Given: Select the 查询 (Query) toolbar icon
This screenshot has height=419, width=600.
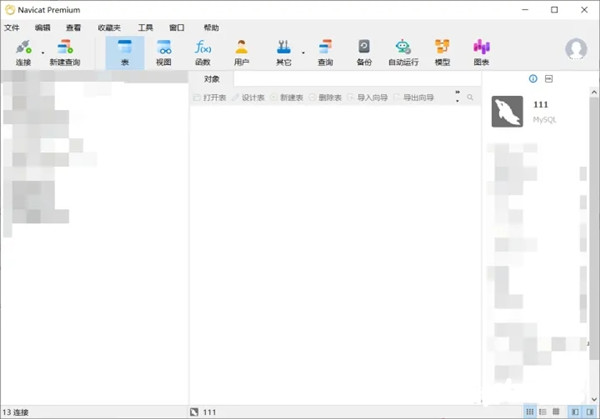Looking at the screenshot, I should pyautogui.click(x=325, y=52).
